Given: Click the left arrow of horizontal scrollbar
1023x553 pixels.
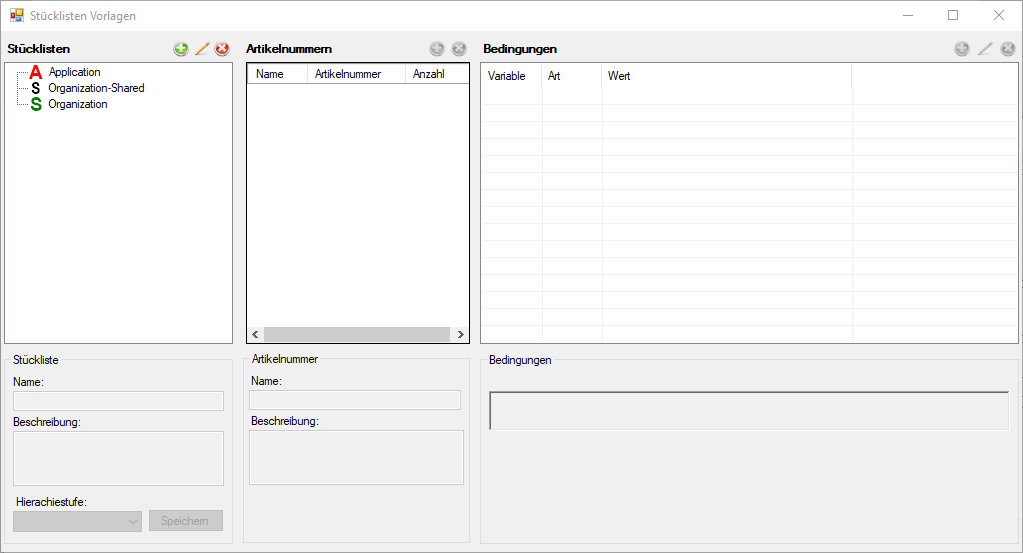Looking at the screenshot, I should point(255,335).
